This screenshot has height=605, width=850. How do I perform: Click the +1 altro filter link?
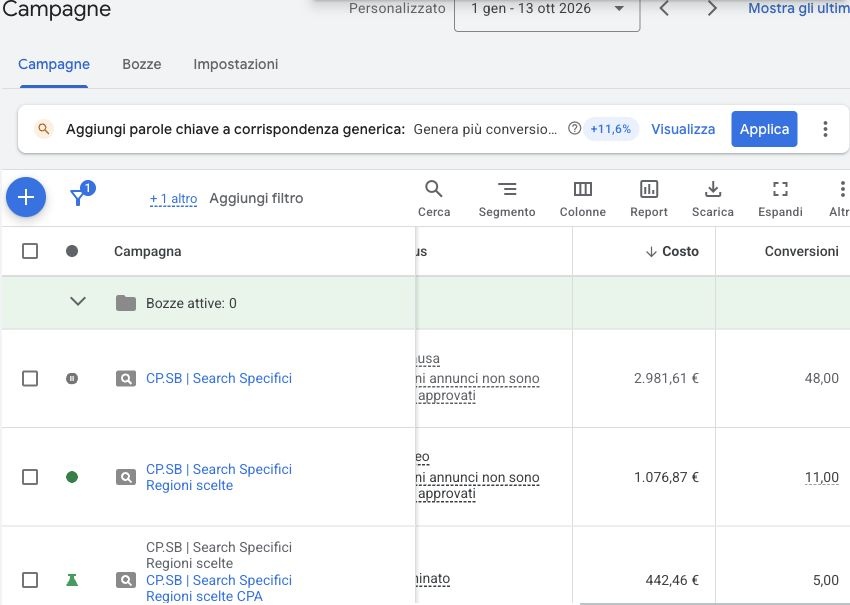(x=173, y=199)
